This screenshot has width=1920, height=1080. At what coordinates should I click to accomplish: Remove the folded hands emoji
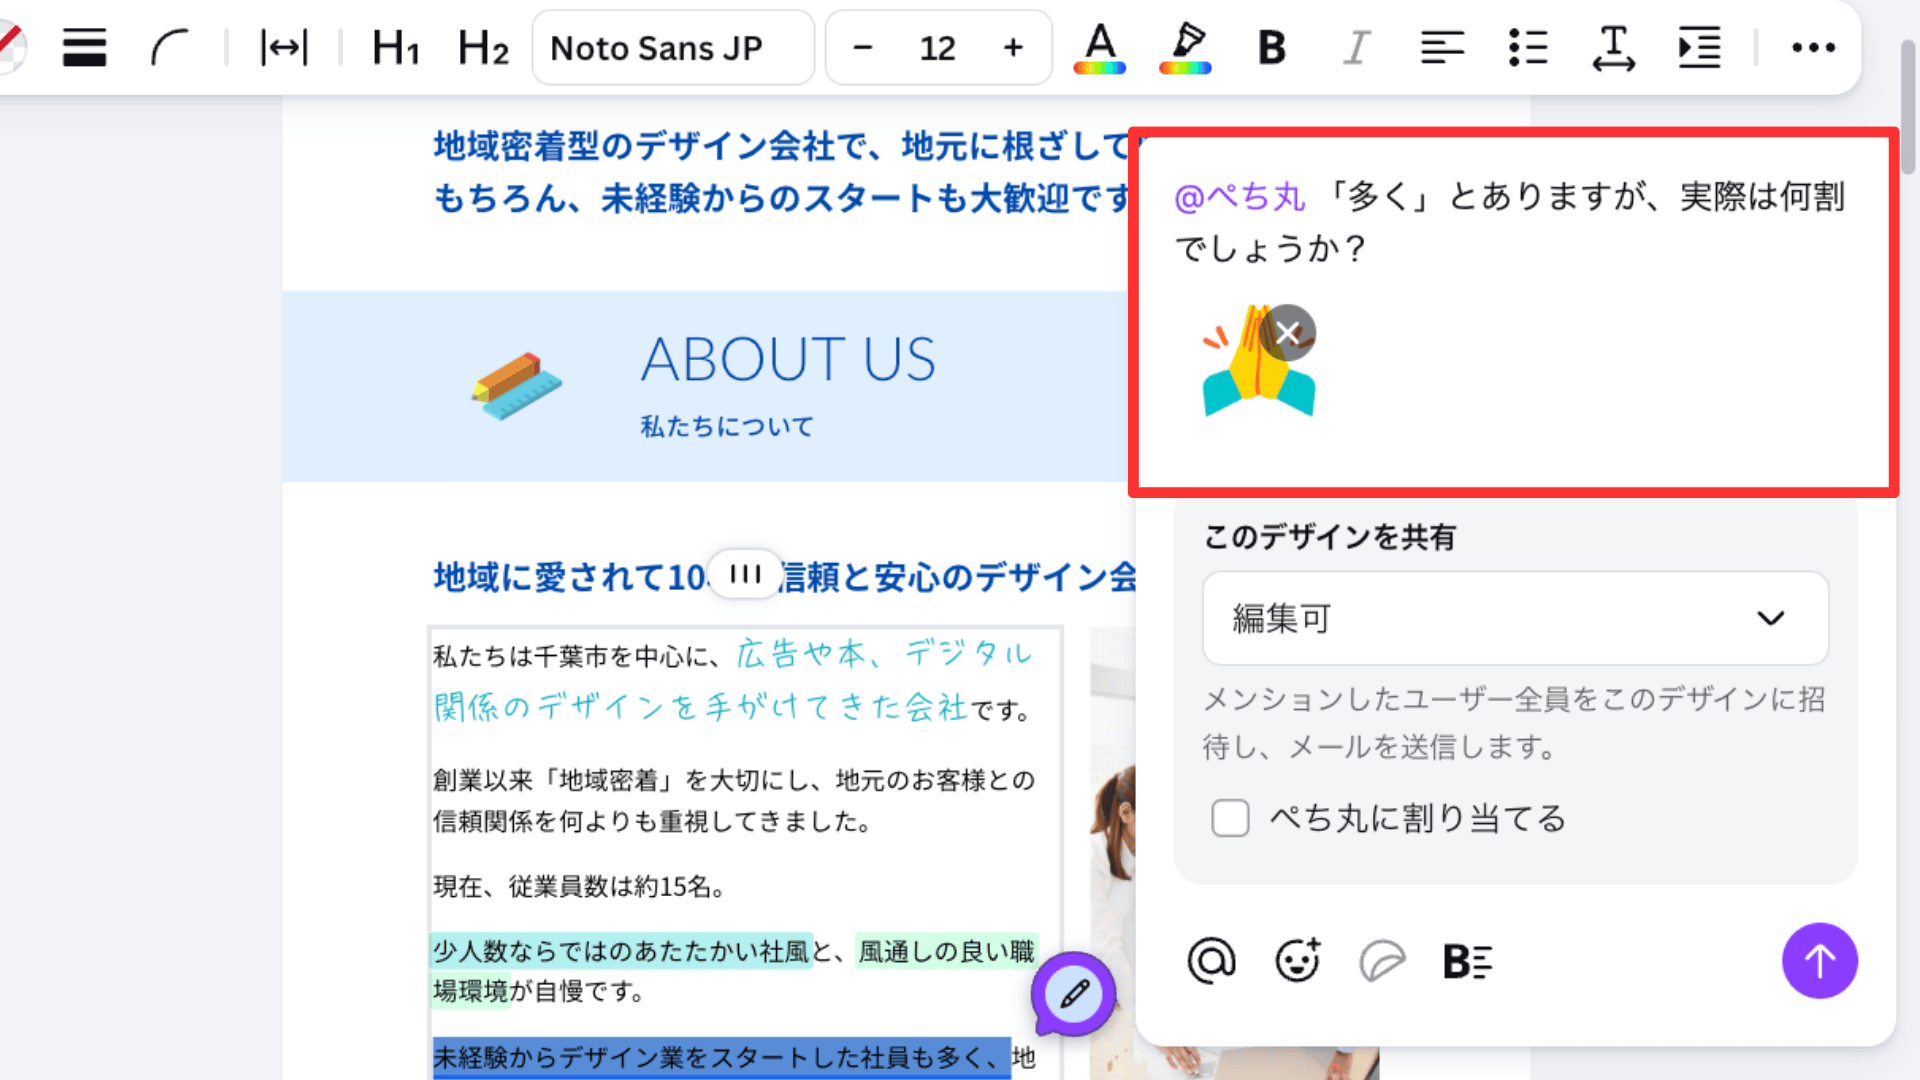click(x=1286, y=332)
